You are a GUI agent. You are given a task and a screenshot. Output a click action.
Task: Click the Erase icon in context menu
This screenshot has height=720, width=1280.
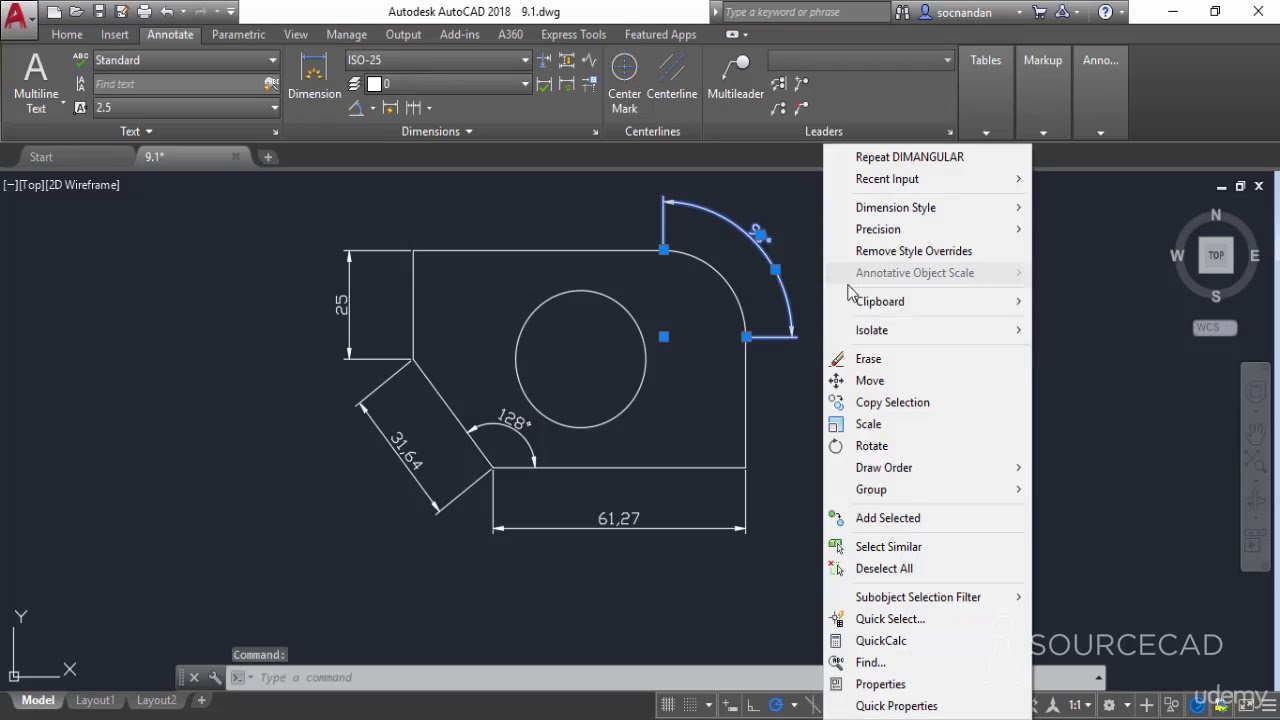[x=837, y=359]
